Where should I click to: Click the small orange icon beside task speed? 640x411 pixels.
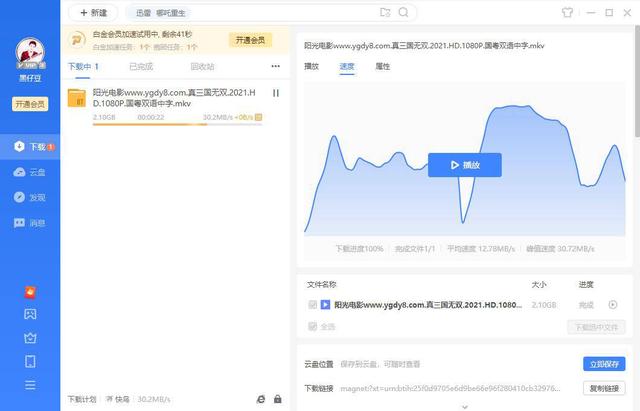click(258, 118)
